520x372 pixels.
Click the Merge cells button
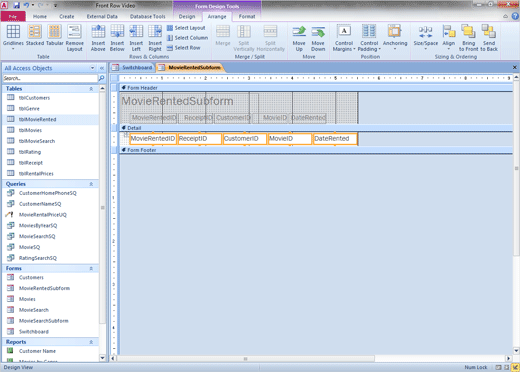pyautogui.click(x=223, y=35)
